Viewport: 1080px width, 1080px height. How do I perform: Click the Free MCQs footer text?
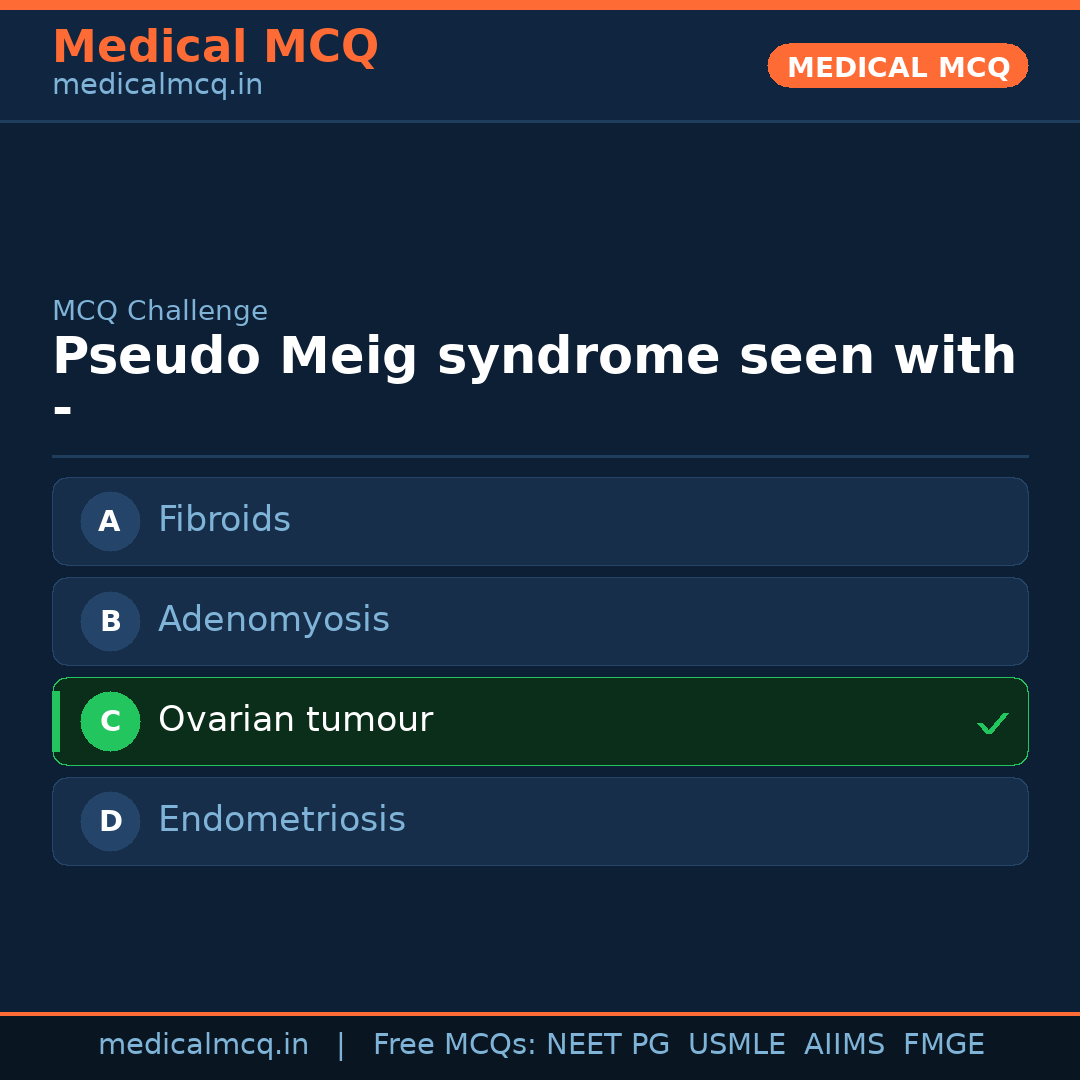click(454, 1045)
